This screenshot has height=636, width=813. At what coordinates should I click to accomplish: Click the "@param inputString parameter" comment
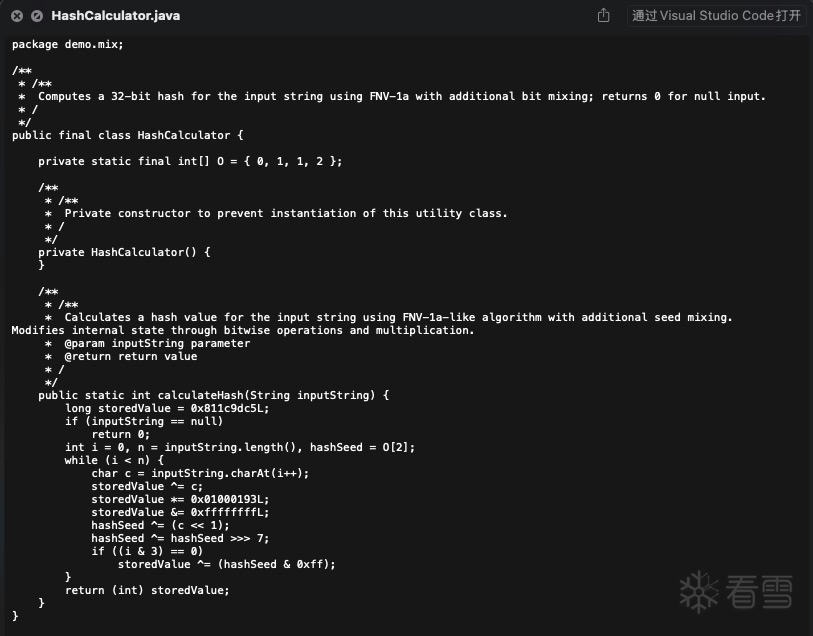157,343
